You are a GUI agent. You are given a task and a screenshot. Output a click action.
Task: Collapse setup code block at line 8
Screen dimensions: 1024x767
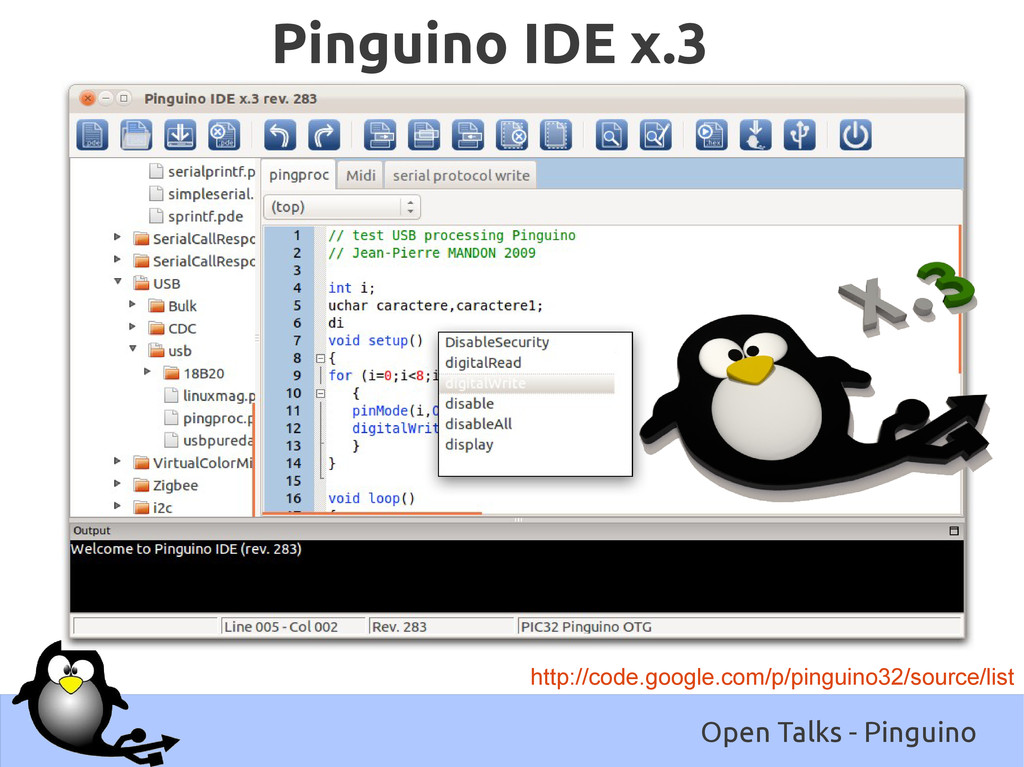pos(320,359)
